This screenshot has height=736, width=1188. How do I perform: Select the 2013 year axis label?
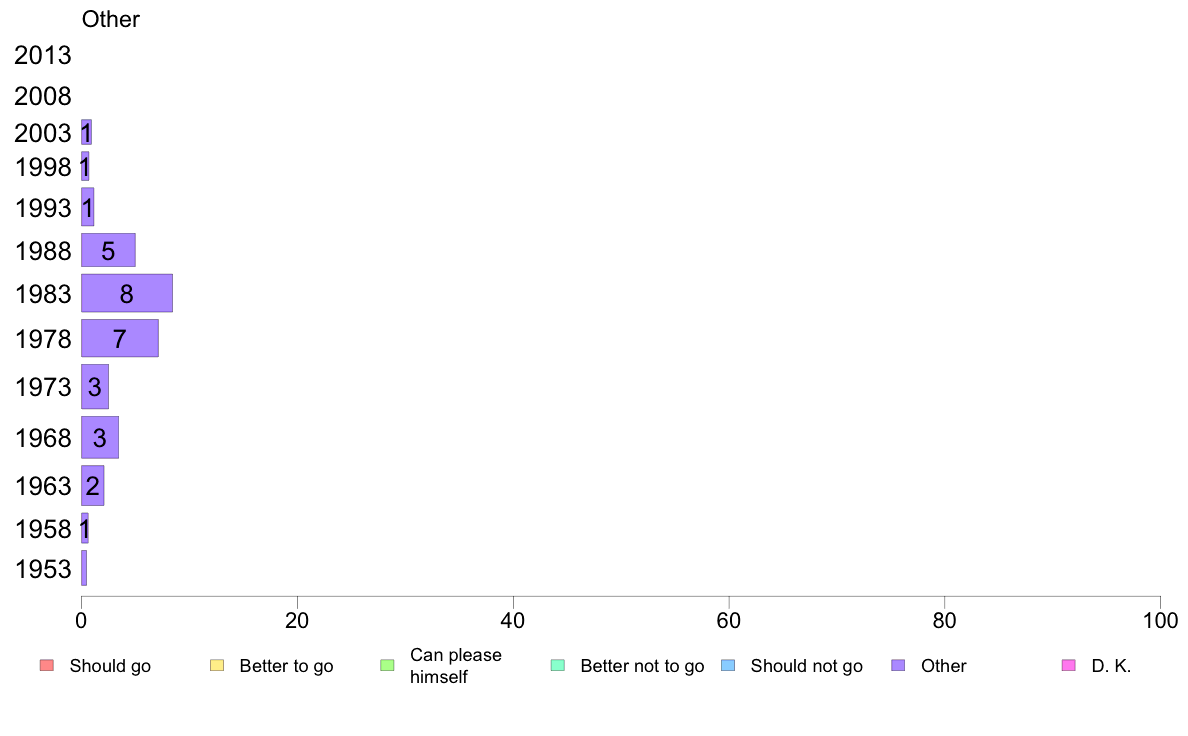click(x=42, y=55)
